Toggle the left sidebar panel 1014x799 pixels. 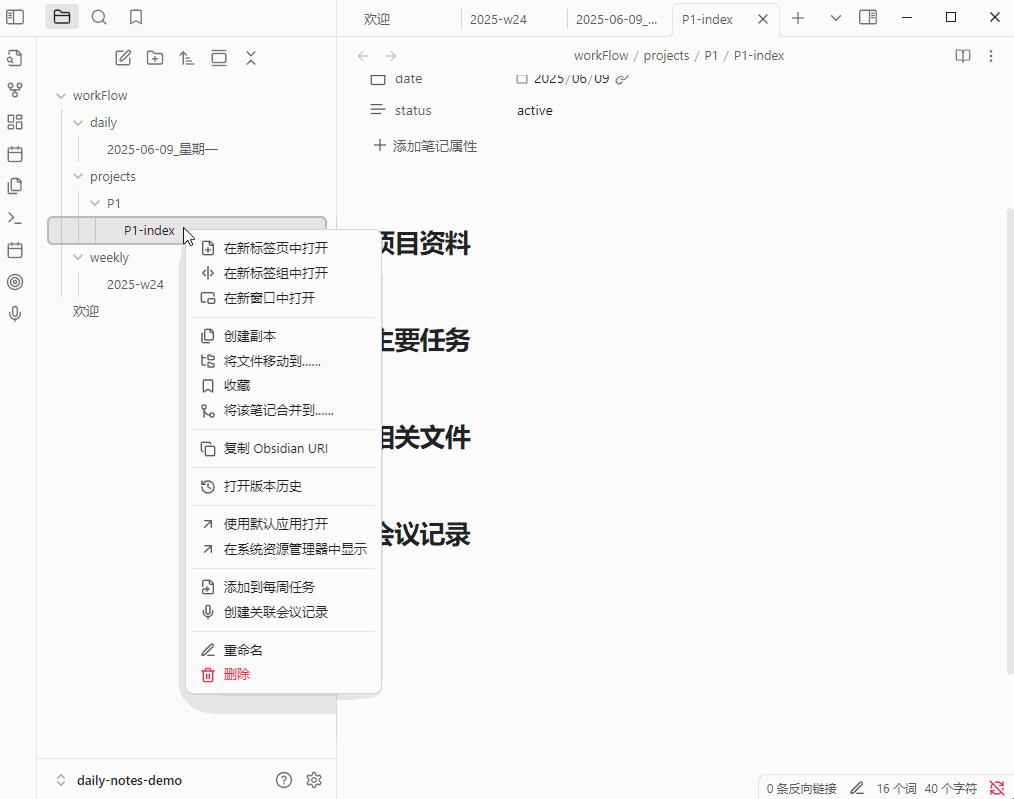pyautogui.click(x=14, y=17)
